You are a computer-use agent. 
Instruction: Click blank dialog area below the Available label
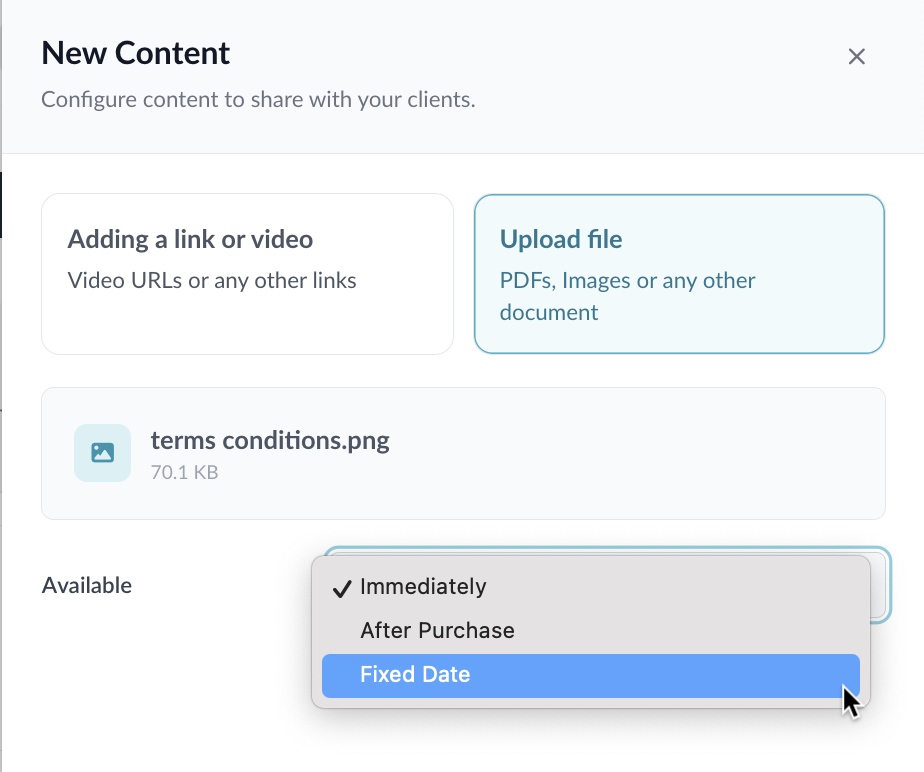(x=150, y=690)
